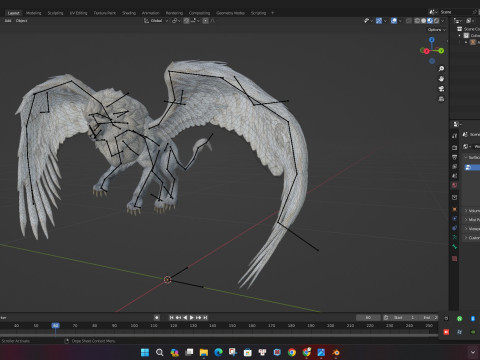The width and height of the screenshot is (480, 360).
Task: Toggle X-ray mode in viewport
Action: pos(409,21)
